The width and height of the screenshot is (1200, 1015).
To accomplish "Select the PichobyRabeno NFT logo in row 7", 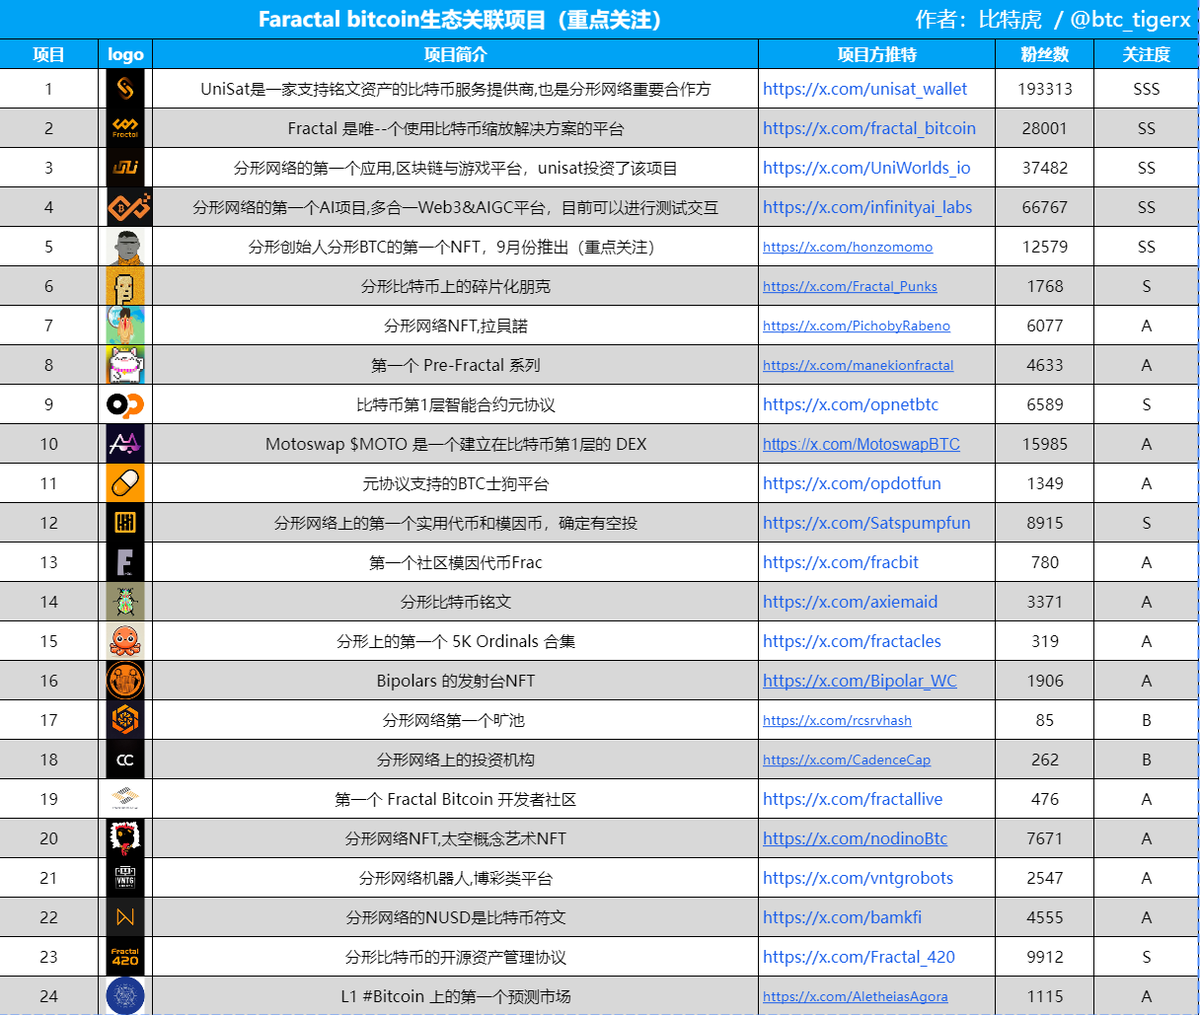I will 125,326.
